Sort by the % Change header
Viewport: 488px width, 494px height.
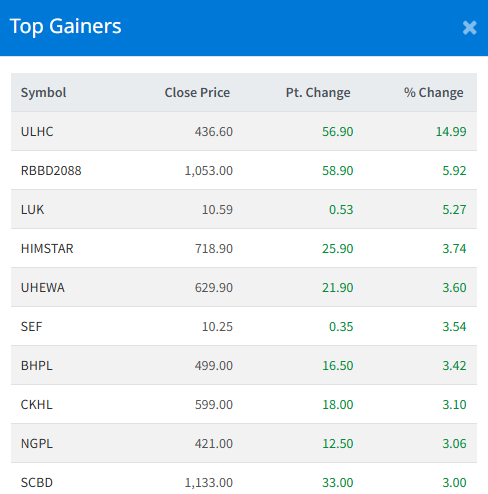(x=434, y=92)
